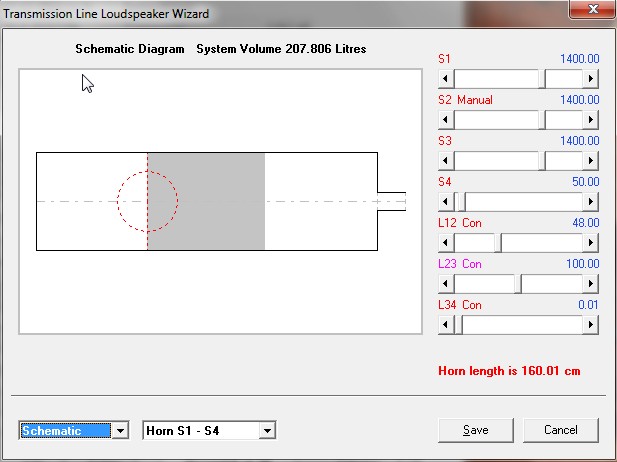
Task: Click the L12 slider thumb
Action: click(498, 243)
